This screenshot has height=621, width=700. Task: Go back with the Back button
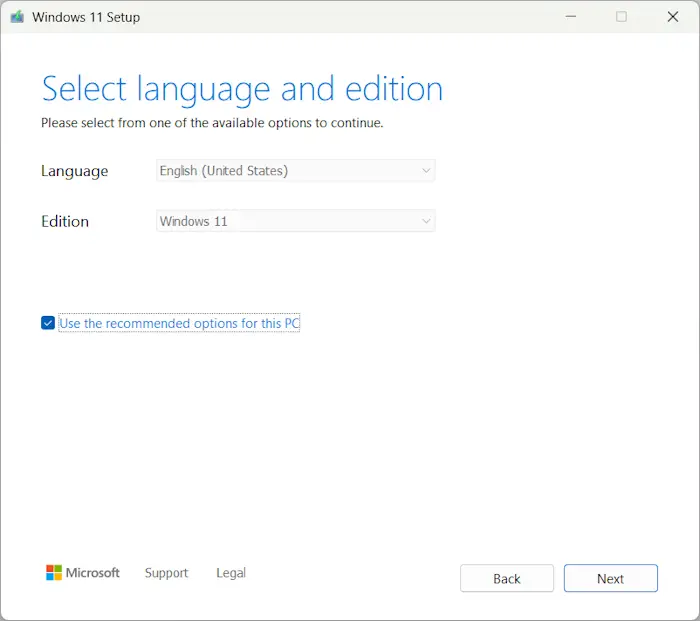click(x=507, y=579)
